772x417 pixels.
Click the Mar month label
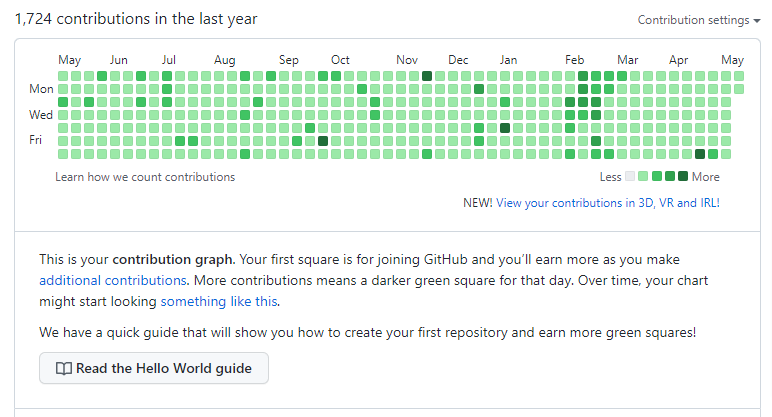point(628,60)
